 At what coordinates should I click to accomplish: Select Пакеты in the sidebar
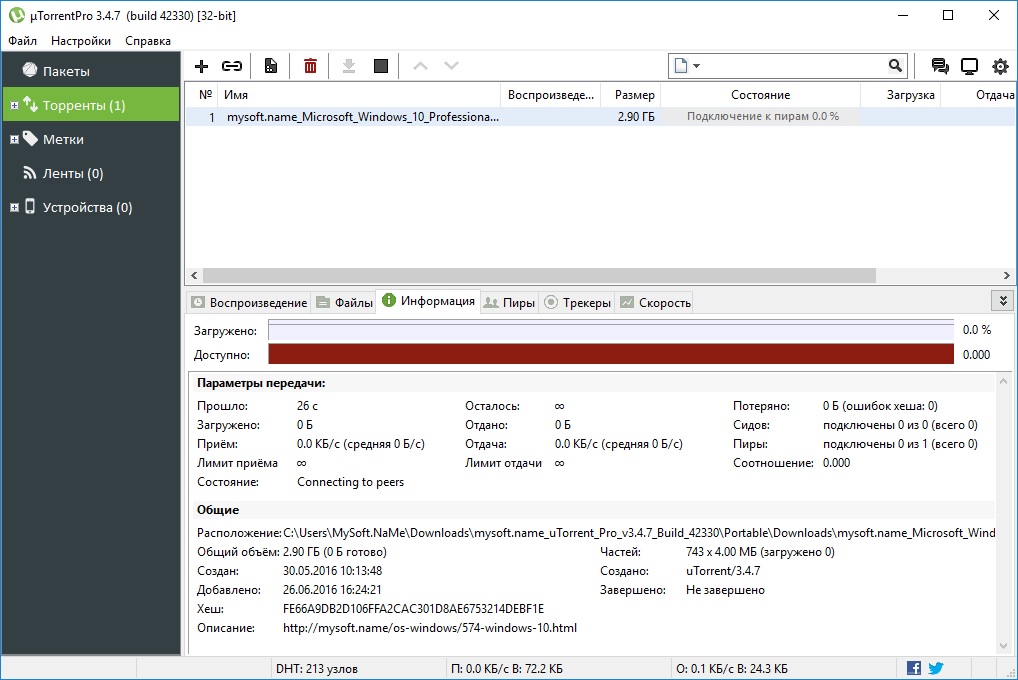coord(91,70)
